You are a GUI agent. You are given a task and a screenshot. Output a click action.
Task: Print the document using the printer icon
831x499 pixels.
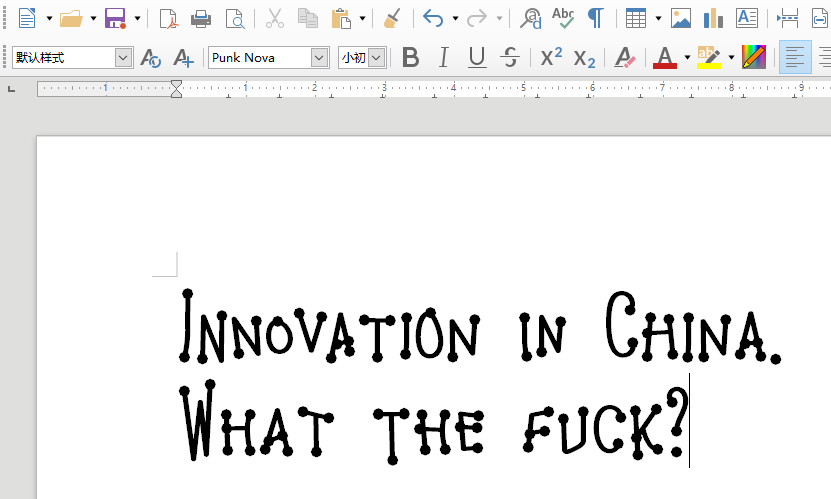pos(201,18)
